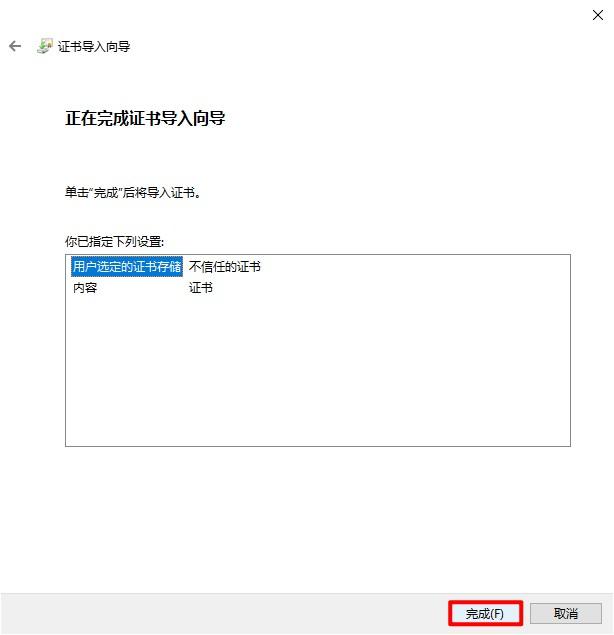Click the 证书导入向导 title text
This screenshot has height=635, width=614.
click(x=94, y=46)
